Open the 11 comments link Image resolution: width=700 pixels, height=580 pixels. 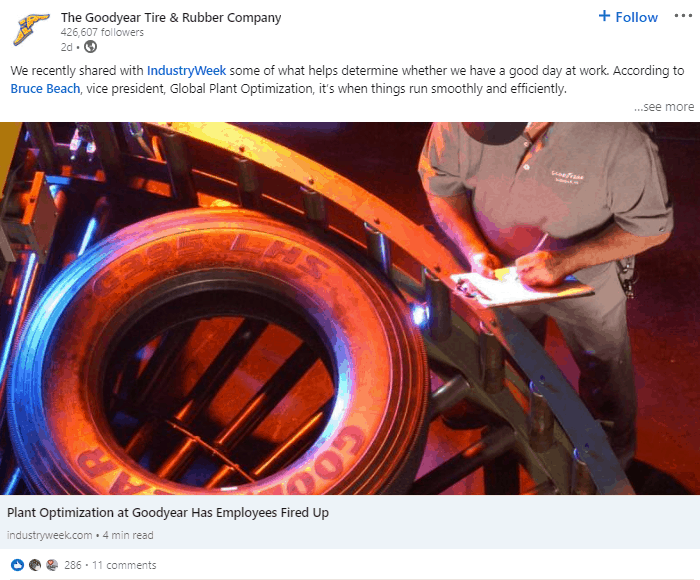[x=124, y=565]
